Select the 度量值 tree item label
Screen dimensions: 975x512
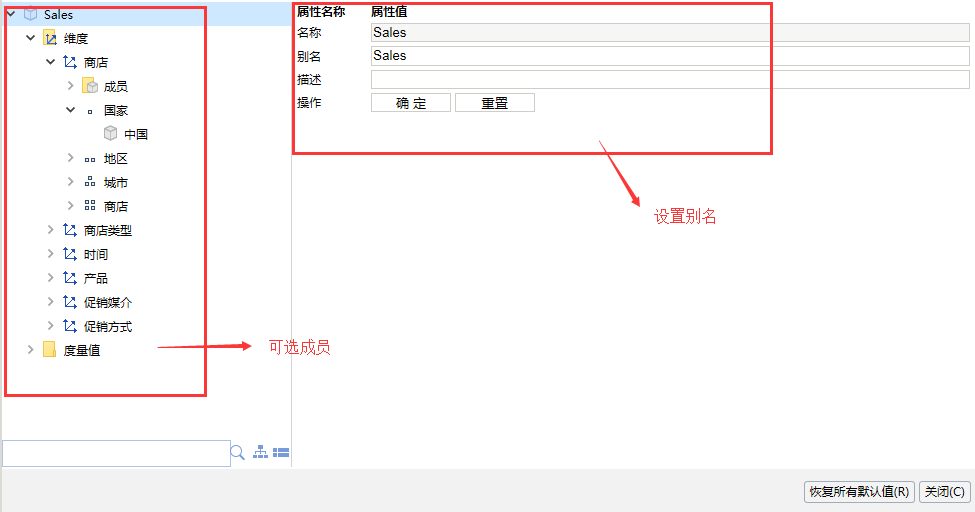(81, 350)
